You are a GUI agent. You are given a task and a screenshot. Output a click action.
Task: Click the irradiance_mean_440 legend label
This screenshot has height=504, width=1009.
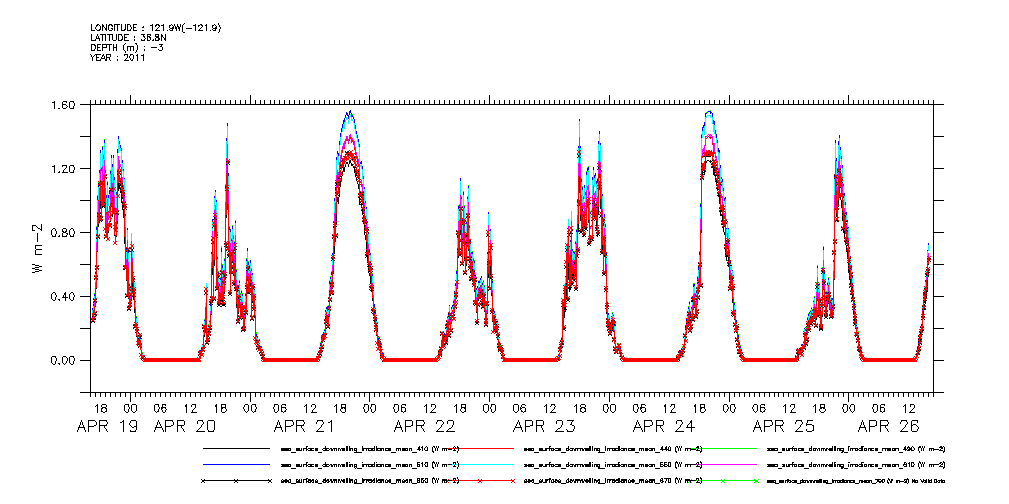613,448
